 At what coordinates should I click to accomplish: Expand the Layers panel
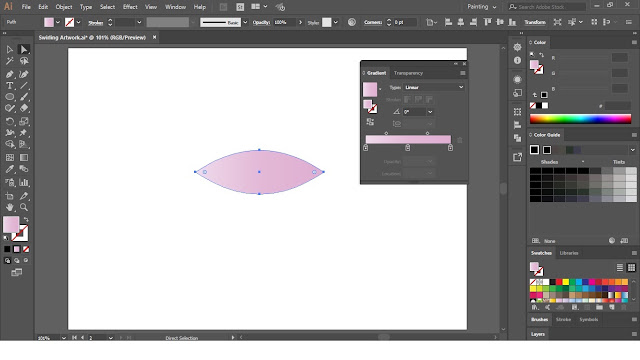click(538, 334)
